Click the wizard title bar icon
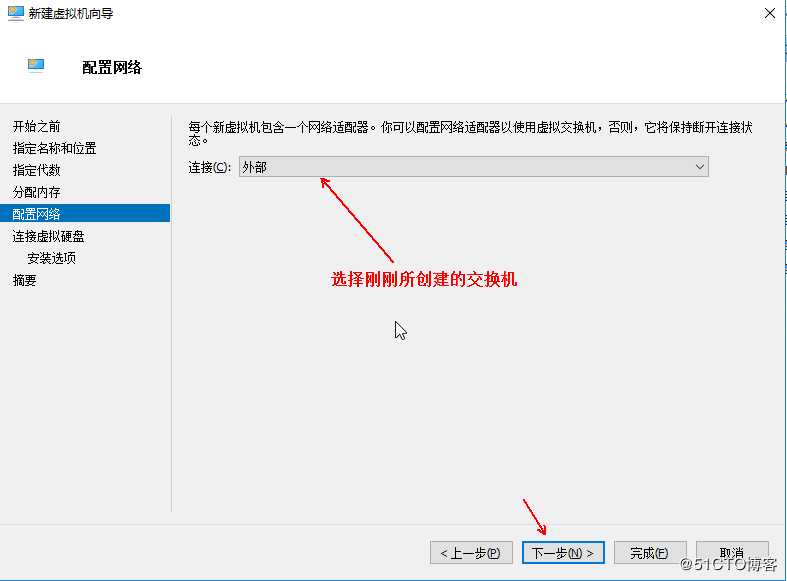 [x=16, y=13]
